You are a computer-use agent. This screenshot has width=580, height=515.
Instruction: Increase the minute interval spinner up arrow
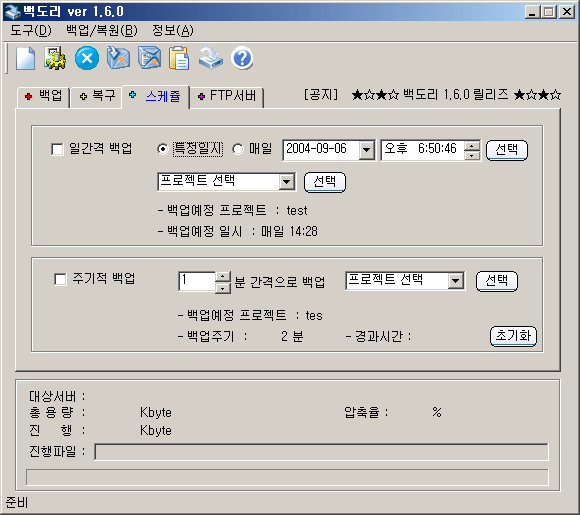tap(223, 276)
